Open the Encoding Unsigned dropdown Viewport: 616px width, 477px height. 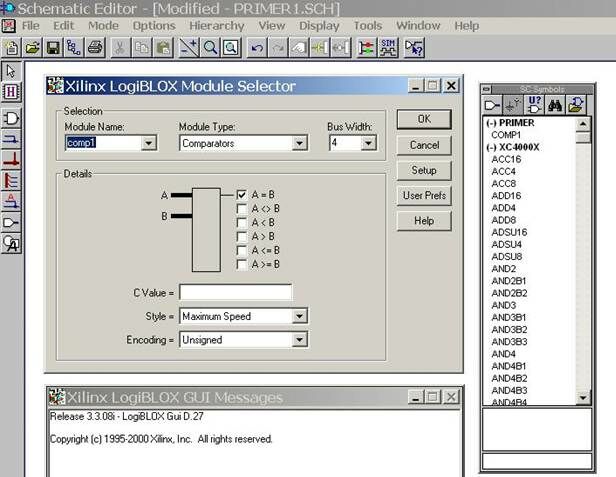coord(299,340)
